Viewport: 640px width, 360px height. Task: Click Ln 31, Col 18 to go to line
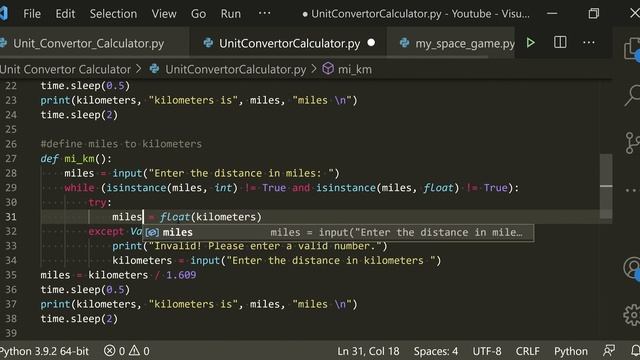coord(368,351)
